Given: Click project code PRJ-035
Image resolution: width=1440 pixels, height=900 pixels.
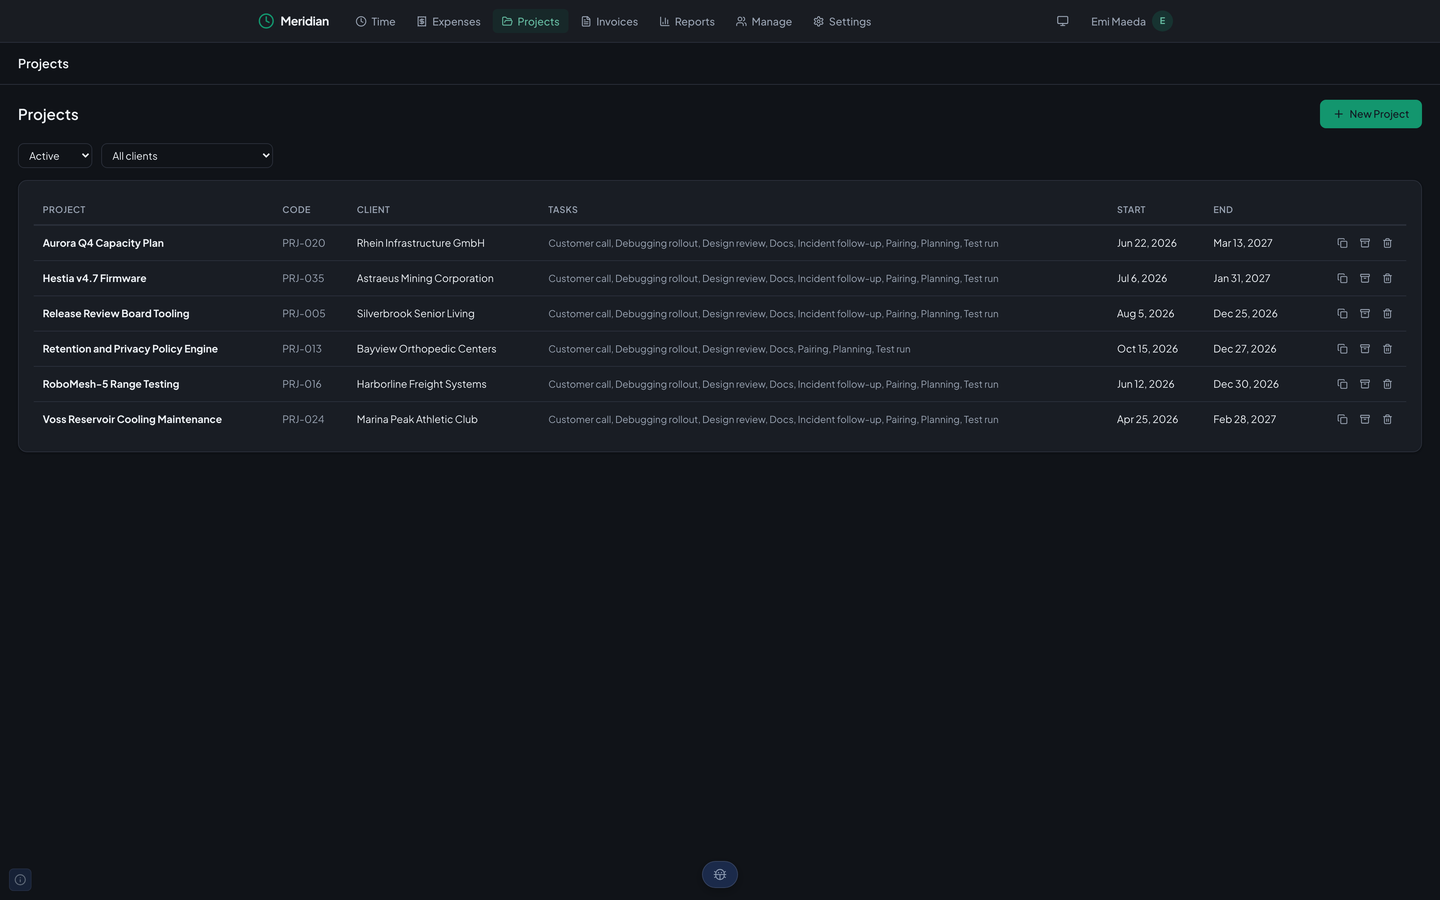Looking at the screenshot, I should coord(303,278).
